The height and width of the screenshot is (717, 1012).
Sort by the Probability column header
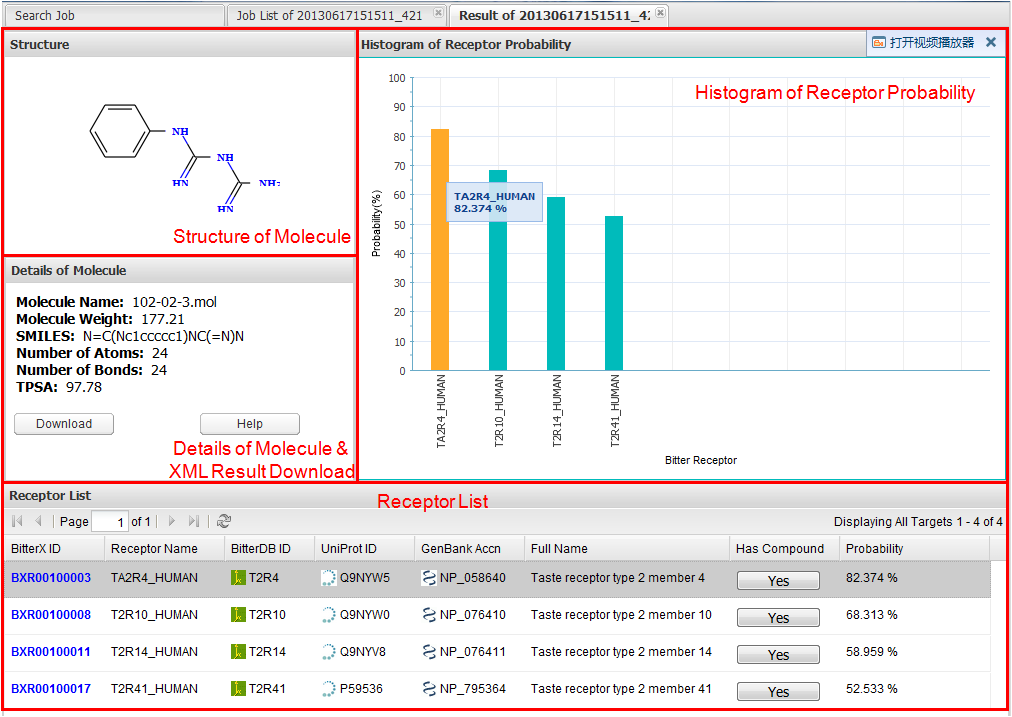coord(874,549)
